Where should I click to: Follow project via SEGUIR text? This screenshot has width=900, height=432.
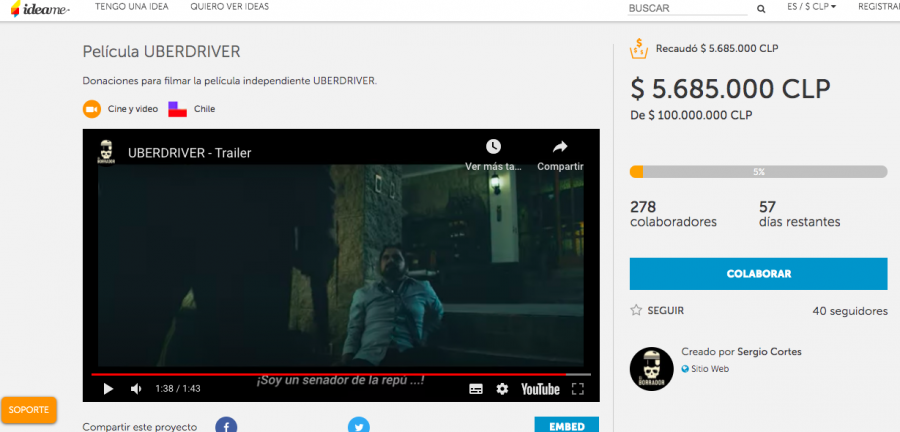(x=665, y=310)
